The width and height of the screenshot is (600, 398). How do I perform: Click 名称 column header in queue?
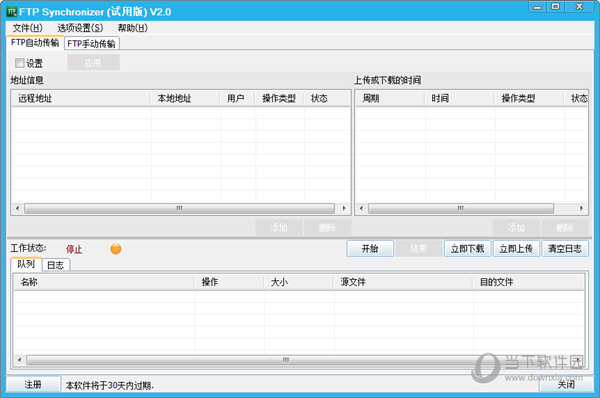(104, 282)
